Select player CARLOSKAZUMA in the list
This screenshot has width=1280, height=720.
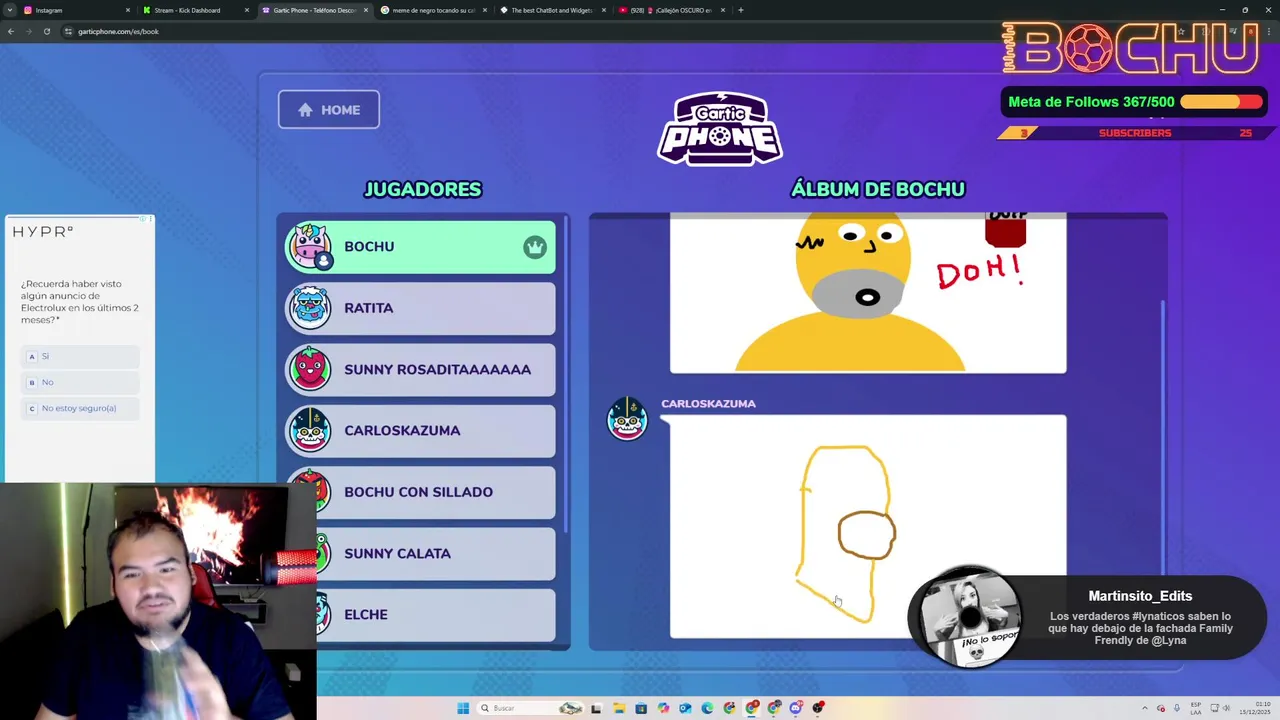[420, 430]
